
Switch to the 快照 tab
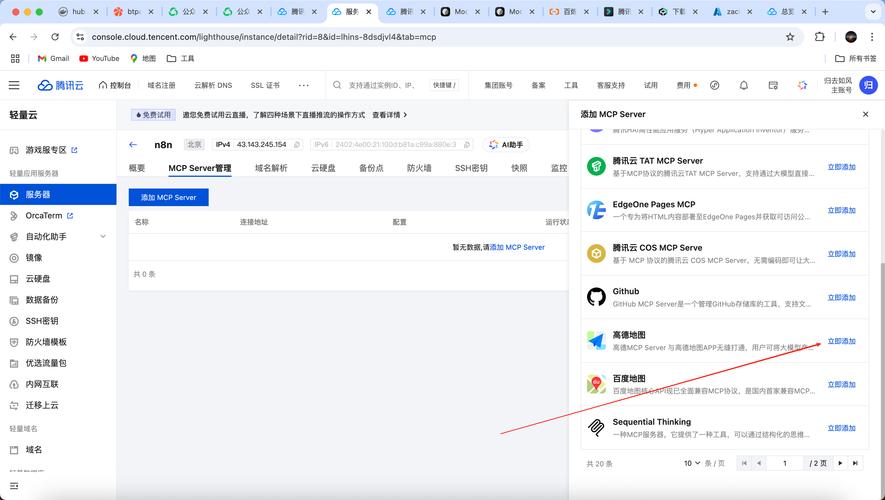pos(519,168)
